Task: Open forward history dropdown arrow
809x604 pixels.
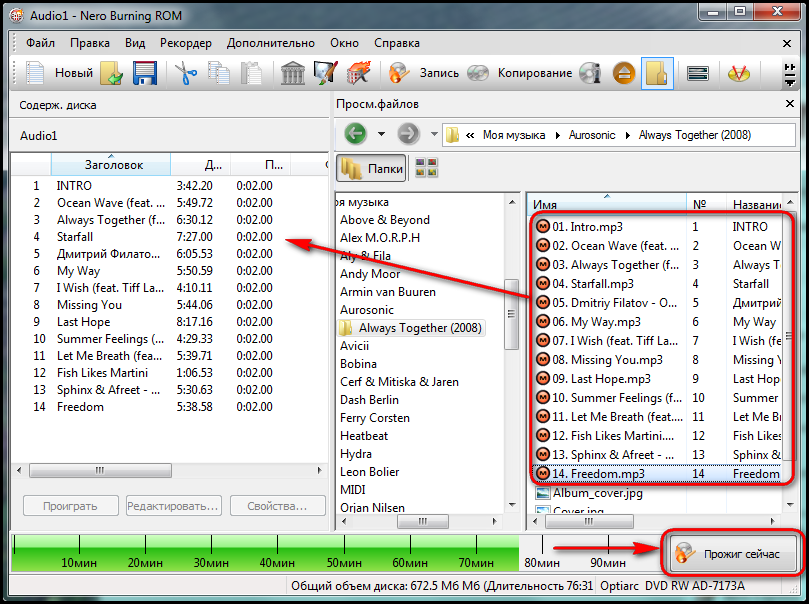Action: tap(434, 134)
